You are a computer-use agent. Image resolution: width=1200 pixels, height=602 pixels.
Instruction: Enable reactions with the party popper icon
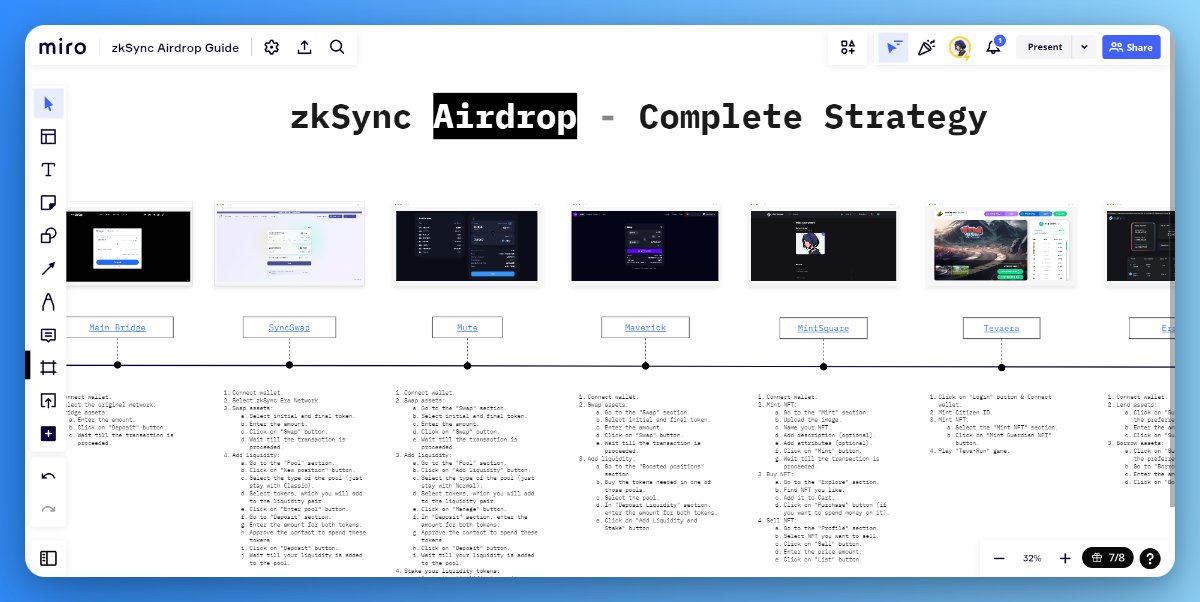click(926, 47)
